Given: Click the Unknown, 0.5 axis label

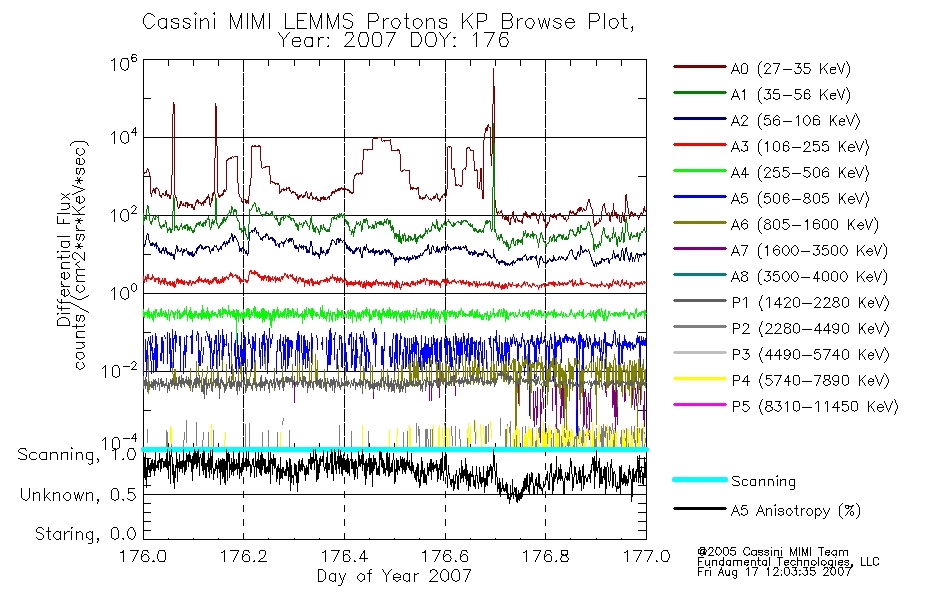Looking at the screenshot, I should (x=78, y=495).
